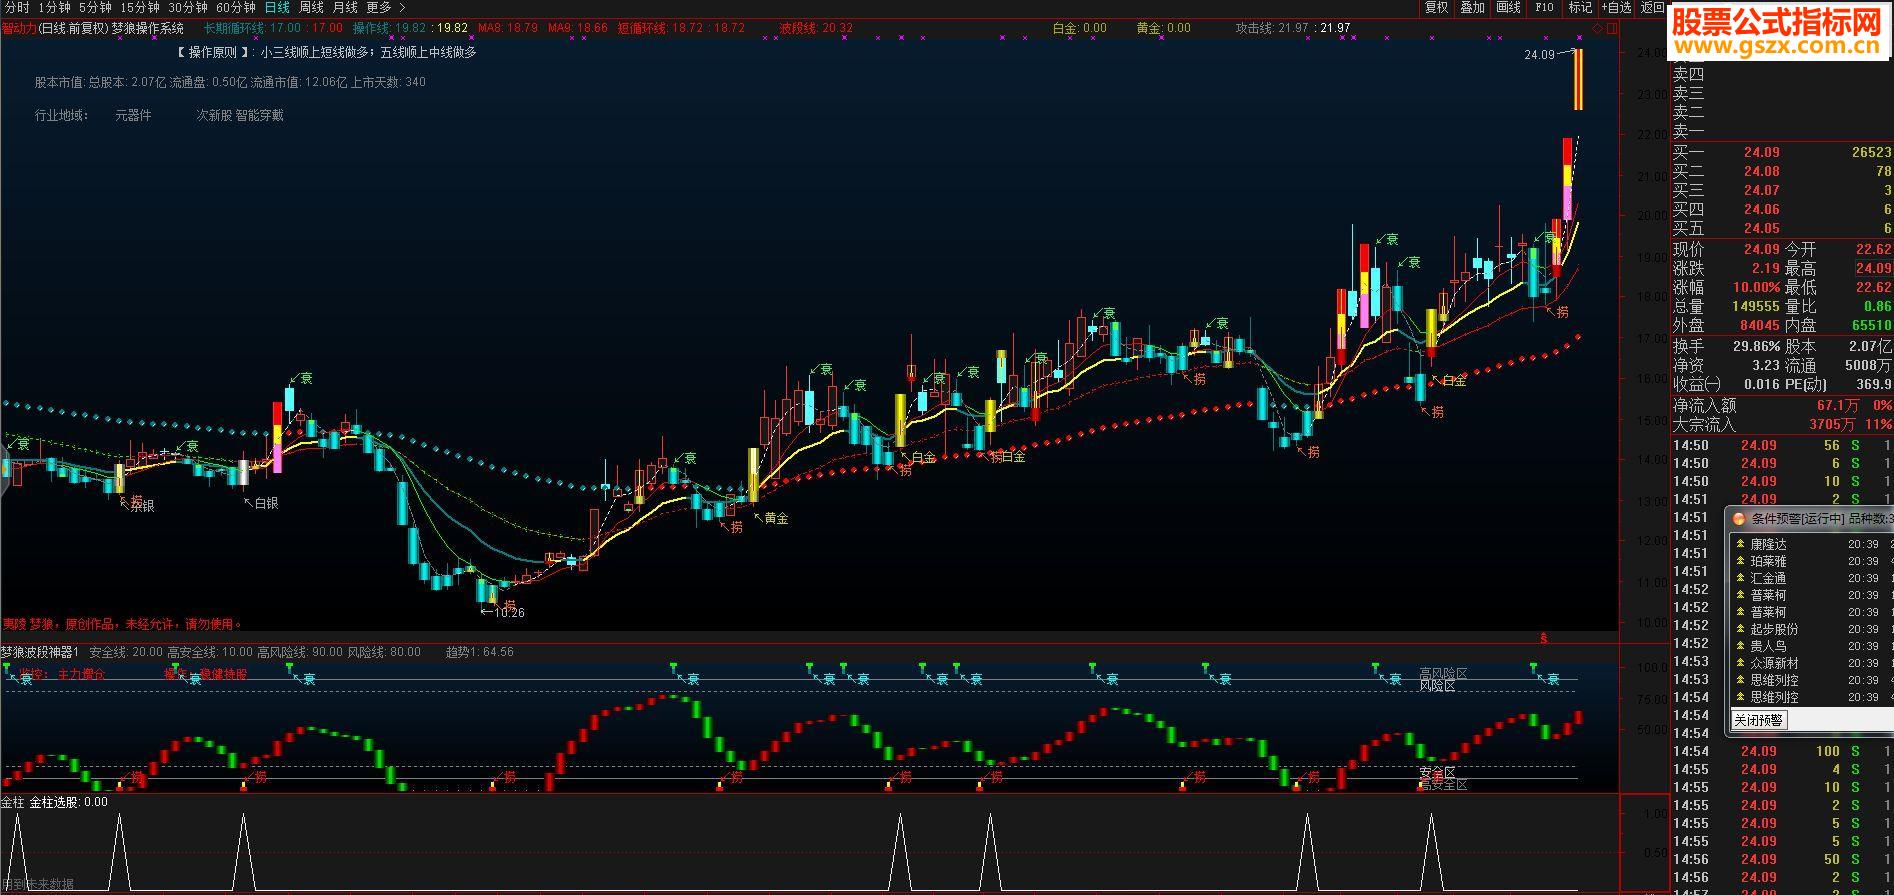This screenshot has width=1894, height=895.
Task: Add stock to watchlist via +自选
Action: point(1616,8)
